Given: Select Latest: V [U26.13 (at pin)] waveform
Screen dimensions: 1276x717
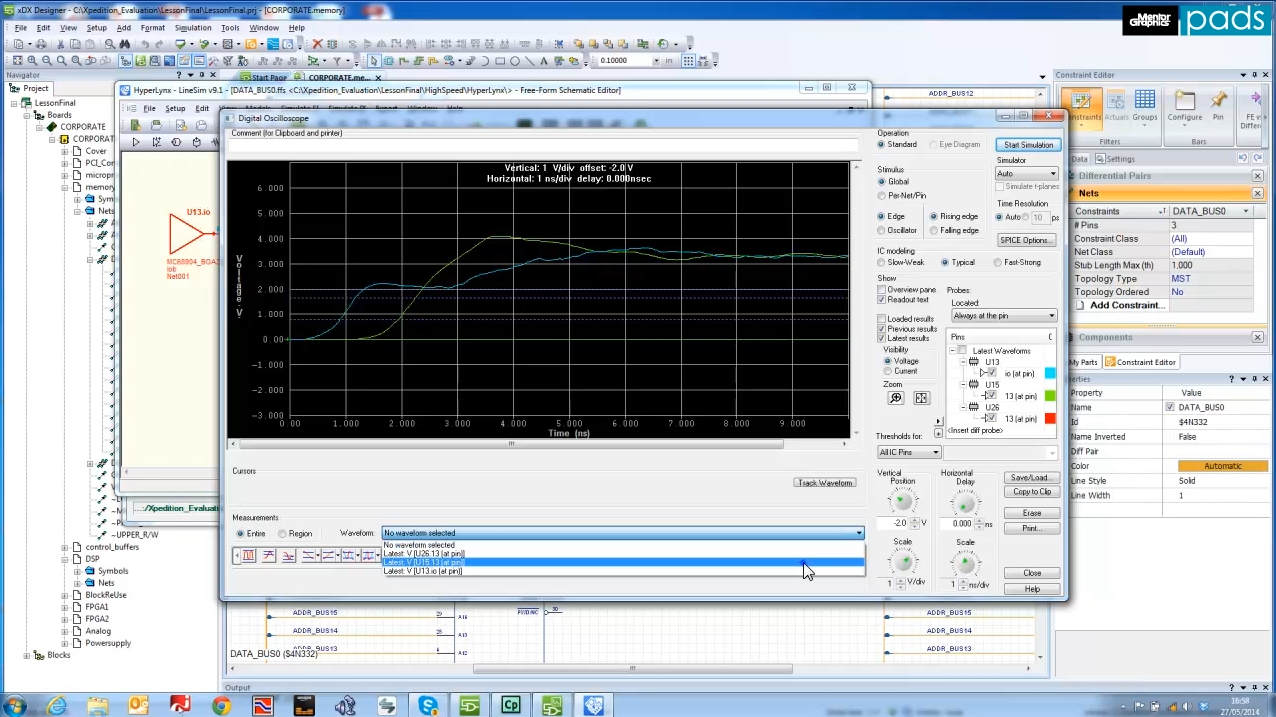Looking at the screenshot, I should (x=424, y=553).
